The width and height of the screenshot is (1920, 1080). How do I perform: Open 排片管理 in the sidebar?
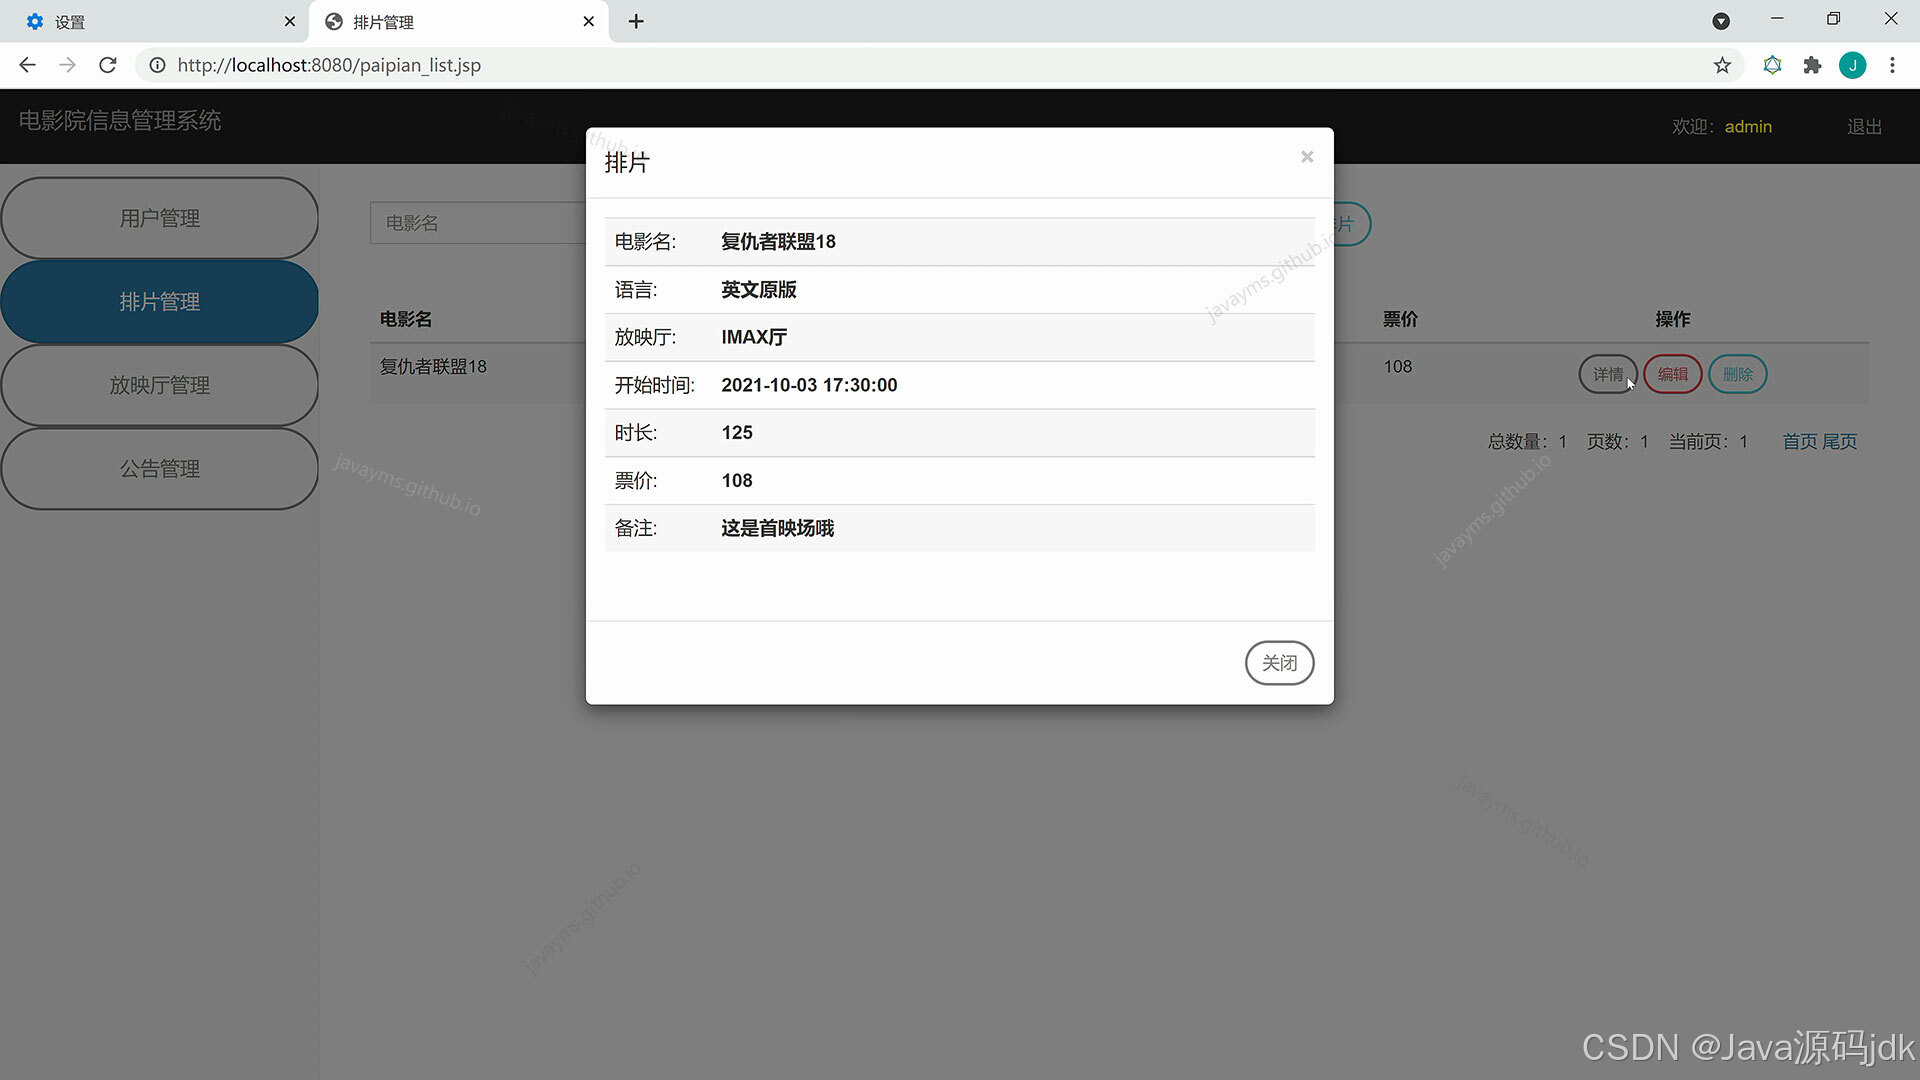[x=160, y=302]
